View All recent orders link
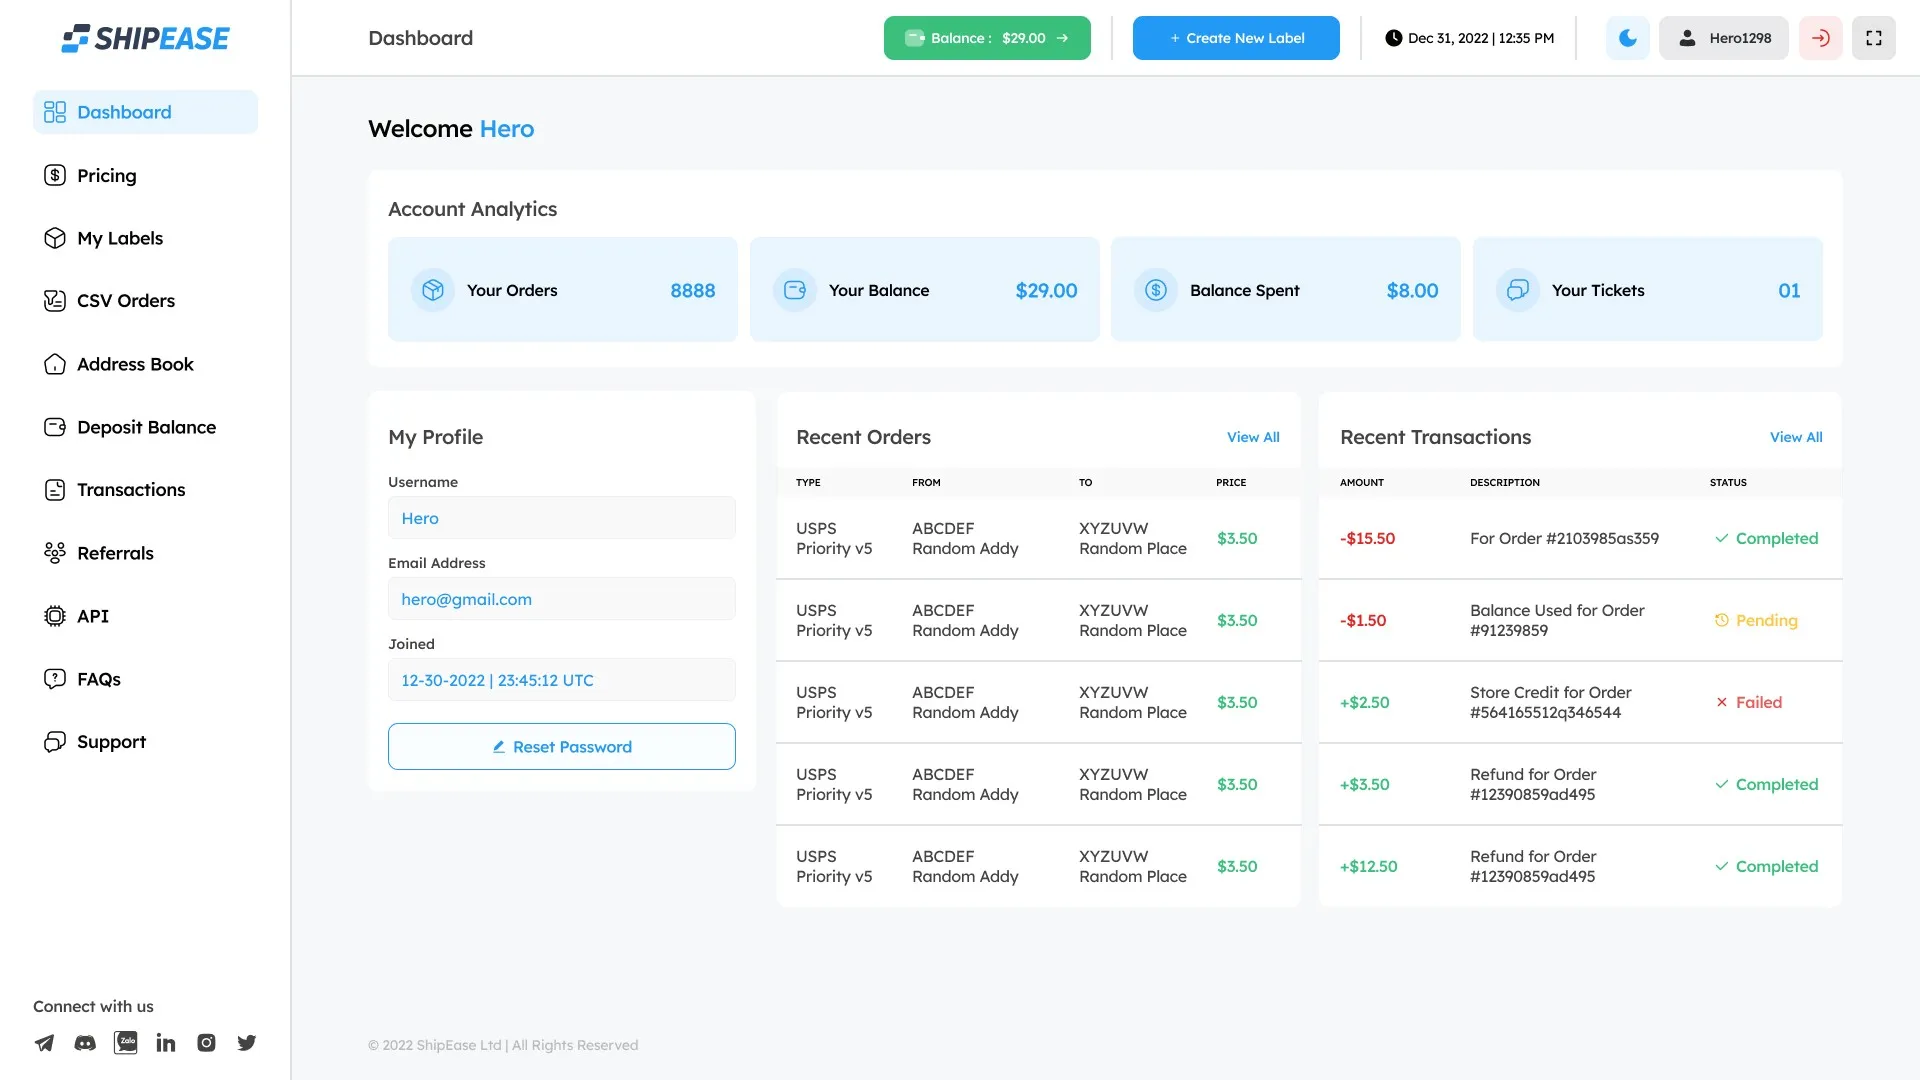Screen dimensions: 1920x1080 (1252, 437)
